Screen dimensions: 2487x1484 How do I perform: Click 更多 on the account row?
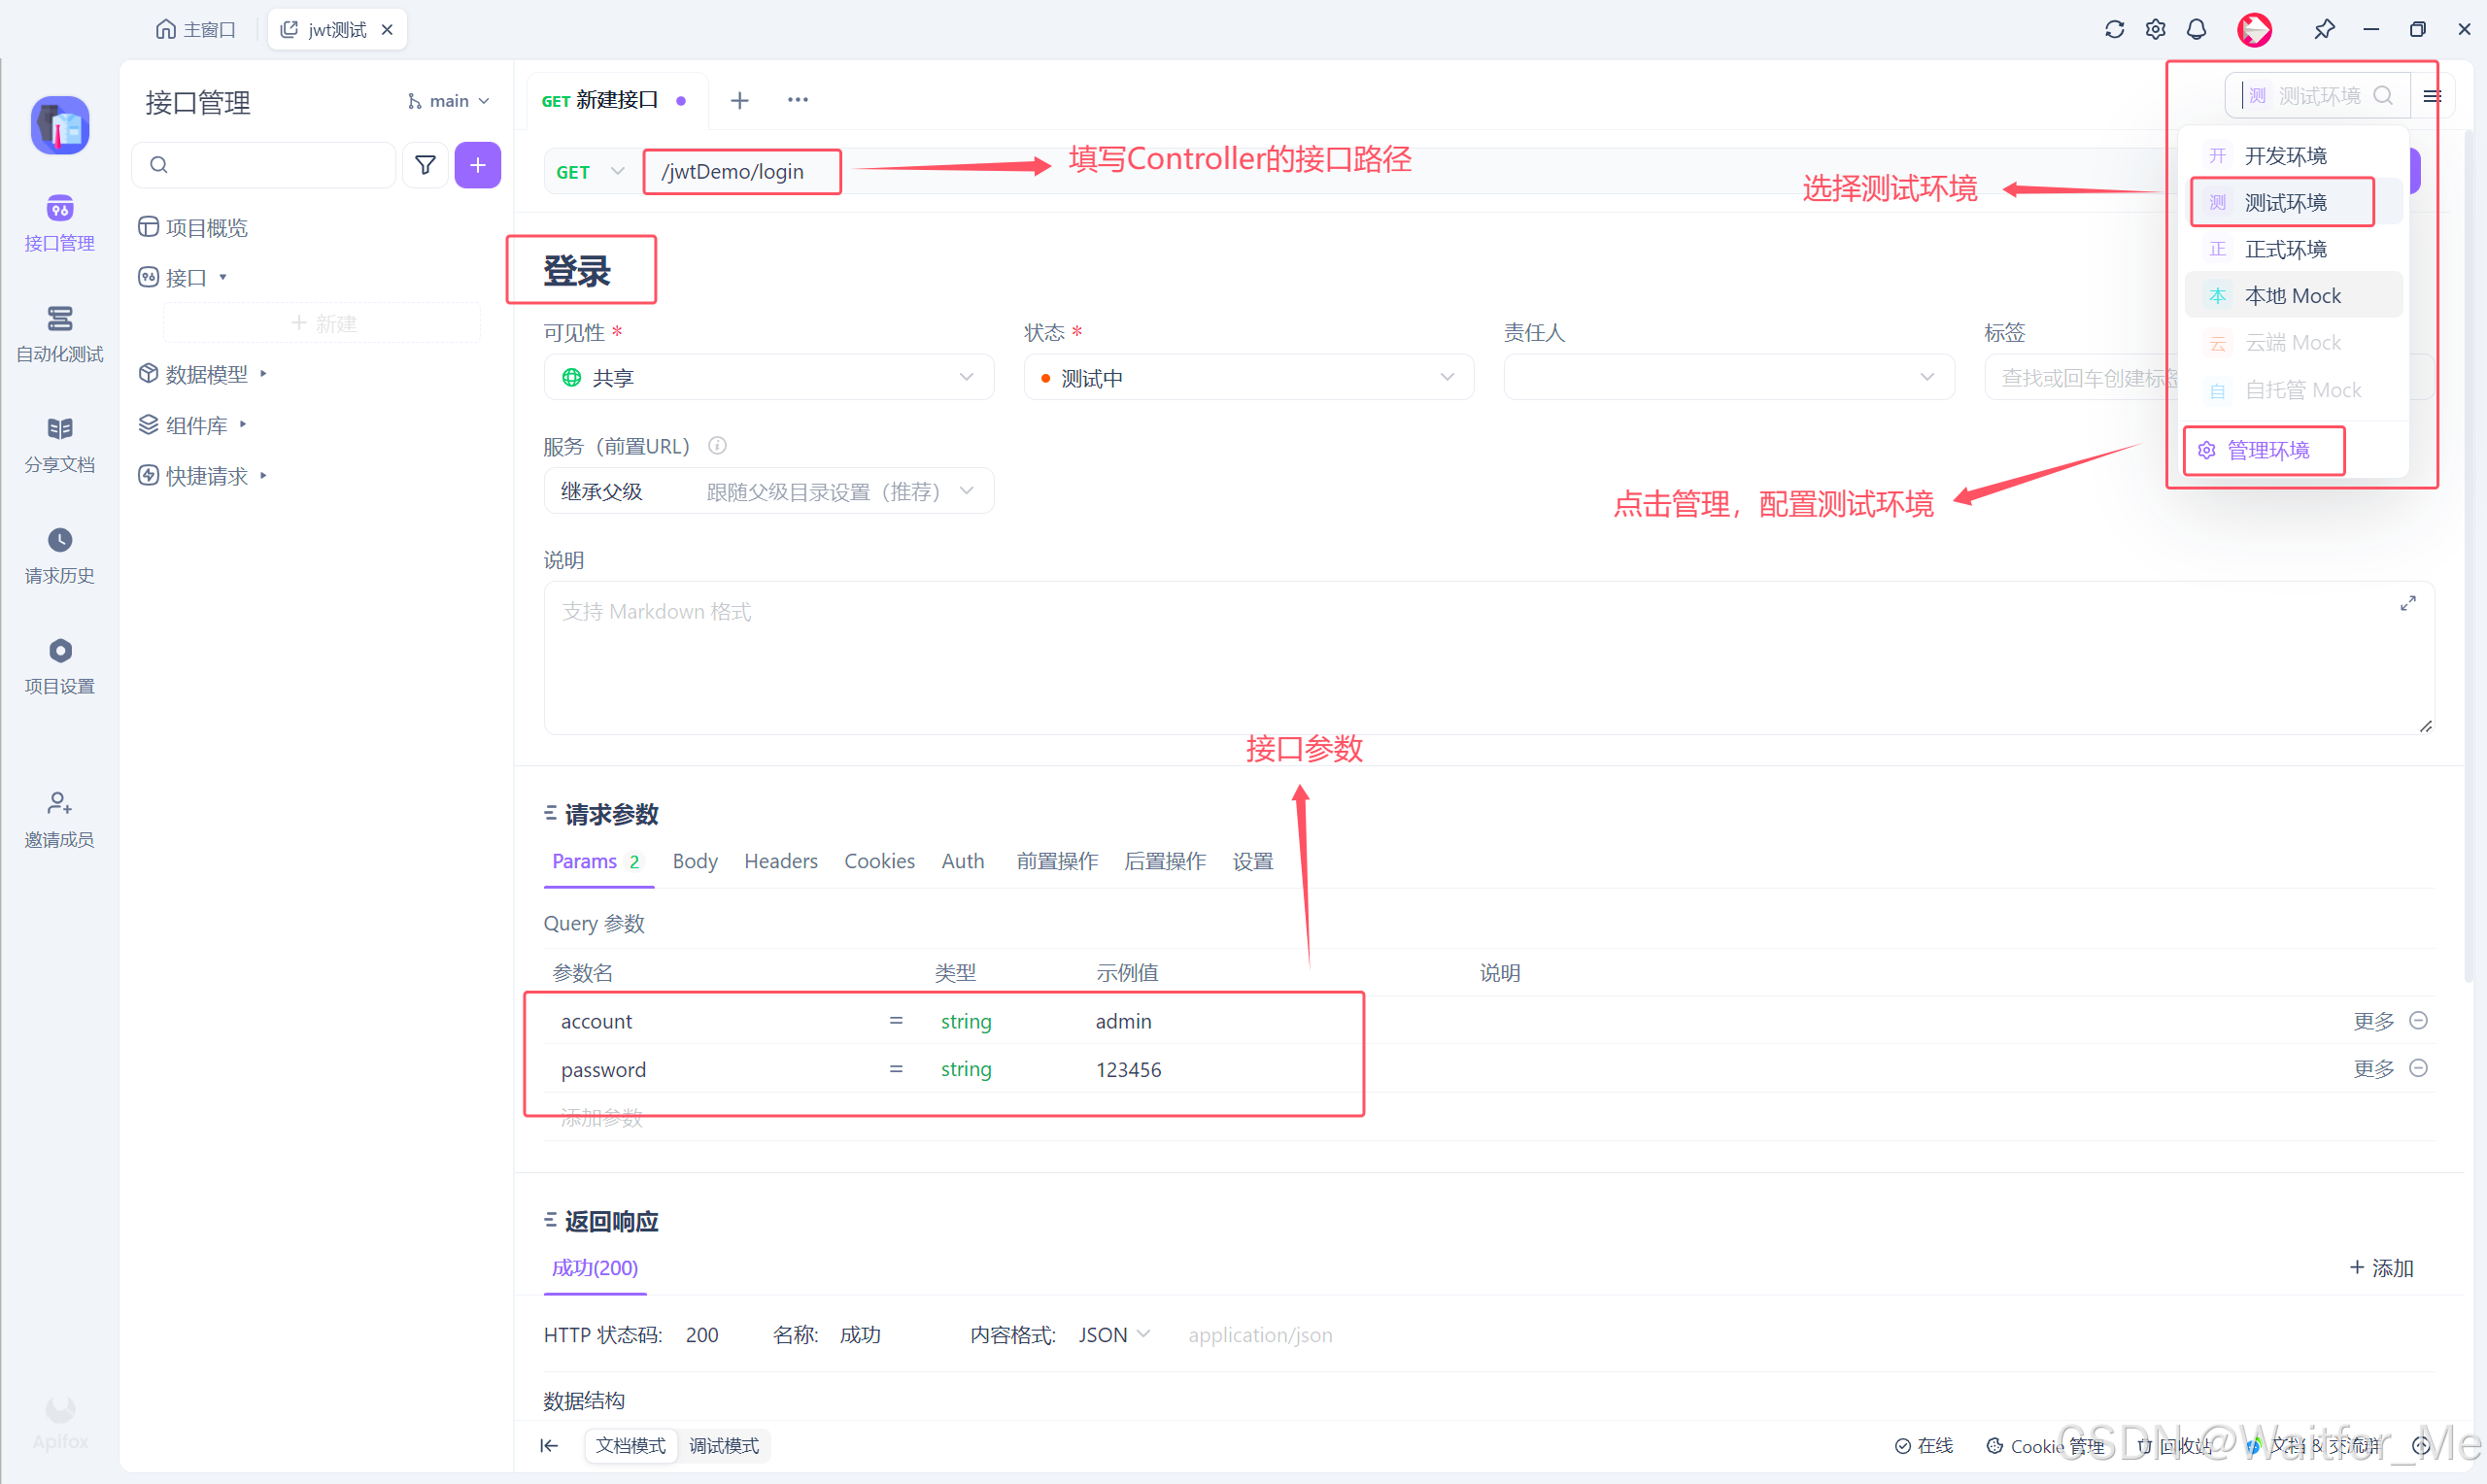tap(2373, 1021)
